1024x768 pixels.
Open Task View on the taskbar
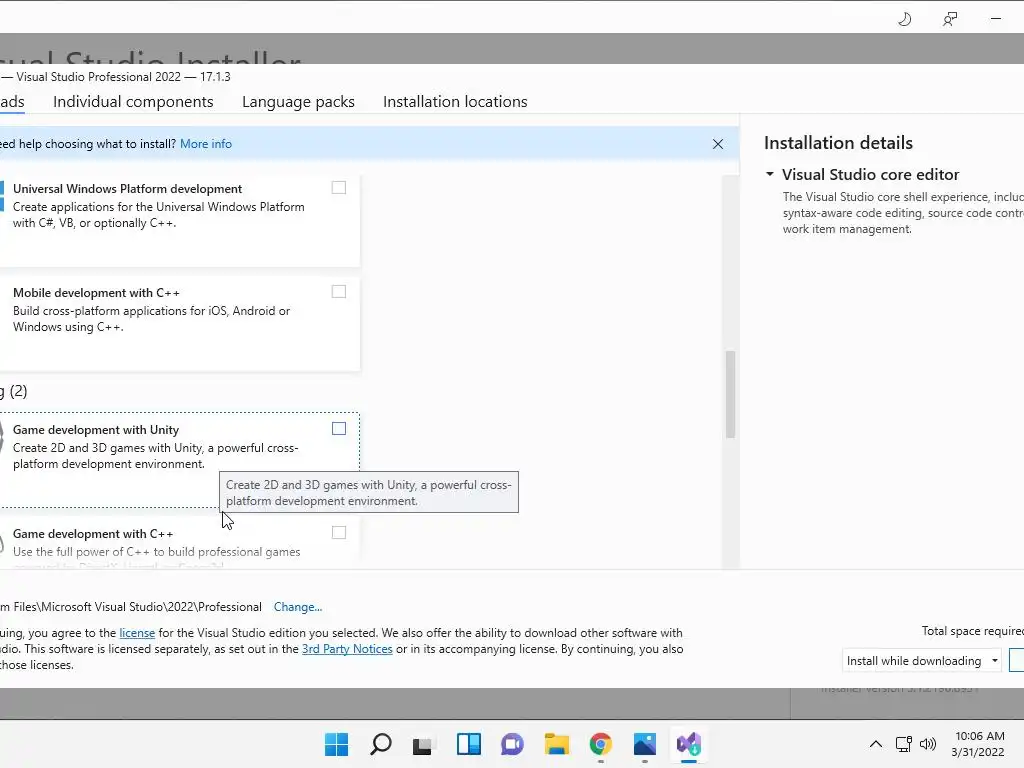tap(424, 744)
